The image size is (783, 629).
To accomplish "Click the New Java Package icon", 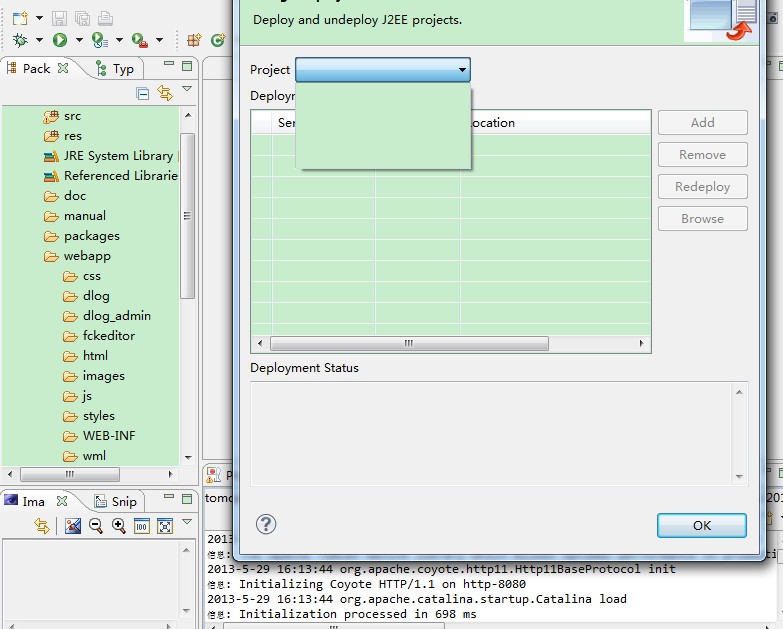I will (x=195, y=40).
